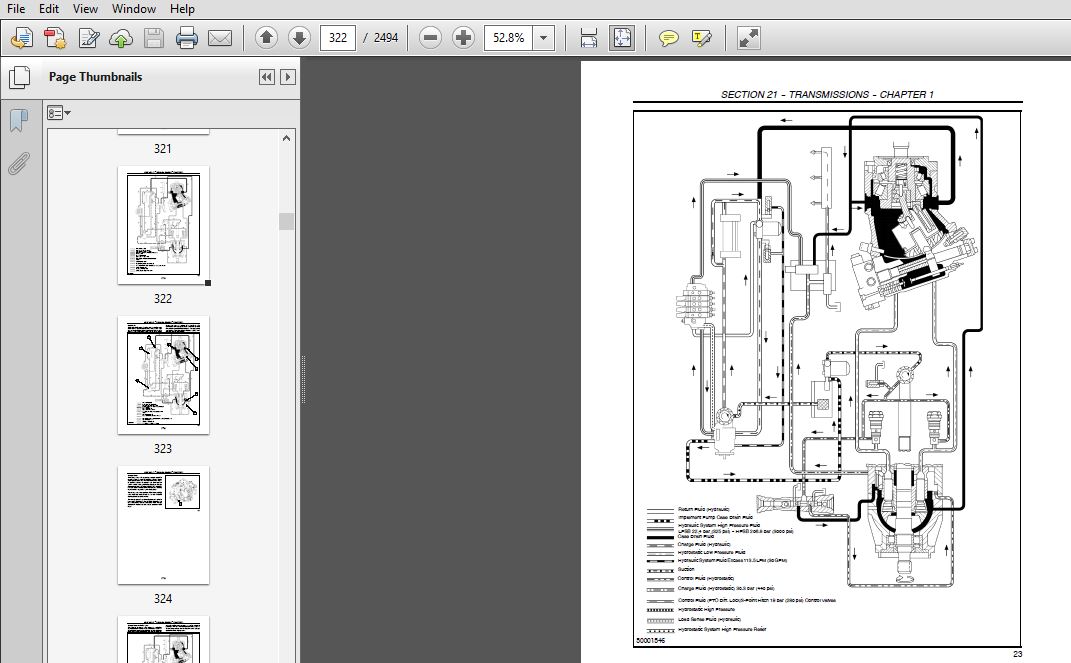Select page 322 thumbnail

click(x=163, y=225)
